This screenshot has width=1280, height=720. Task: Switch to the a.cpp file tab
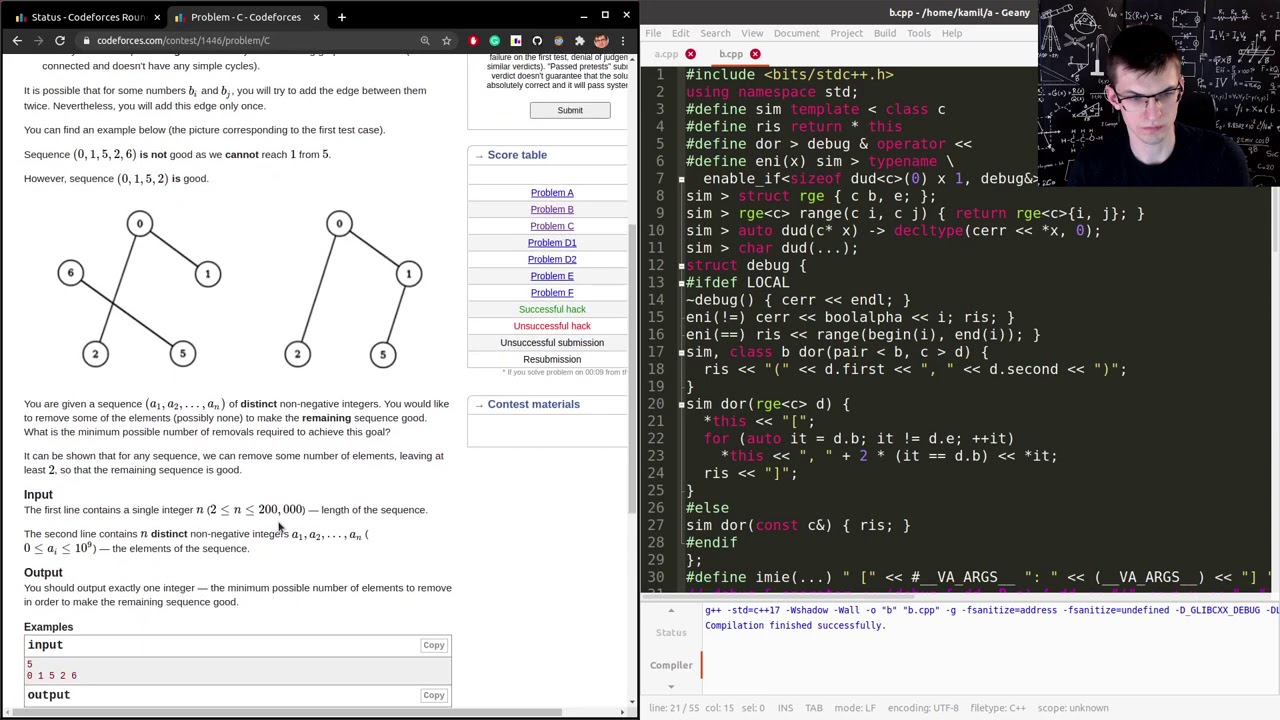click(666, 54)
